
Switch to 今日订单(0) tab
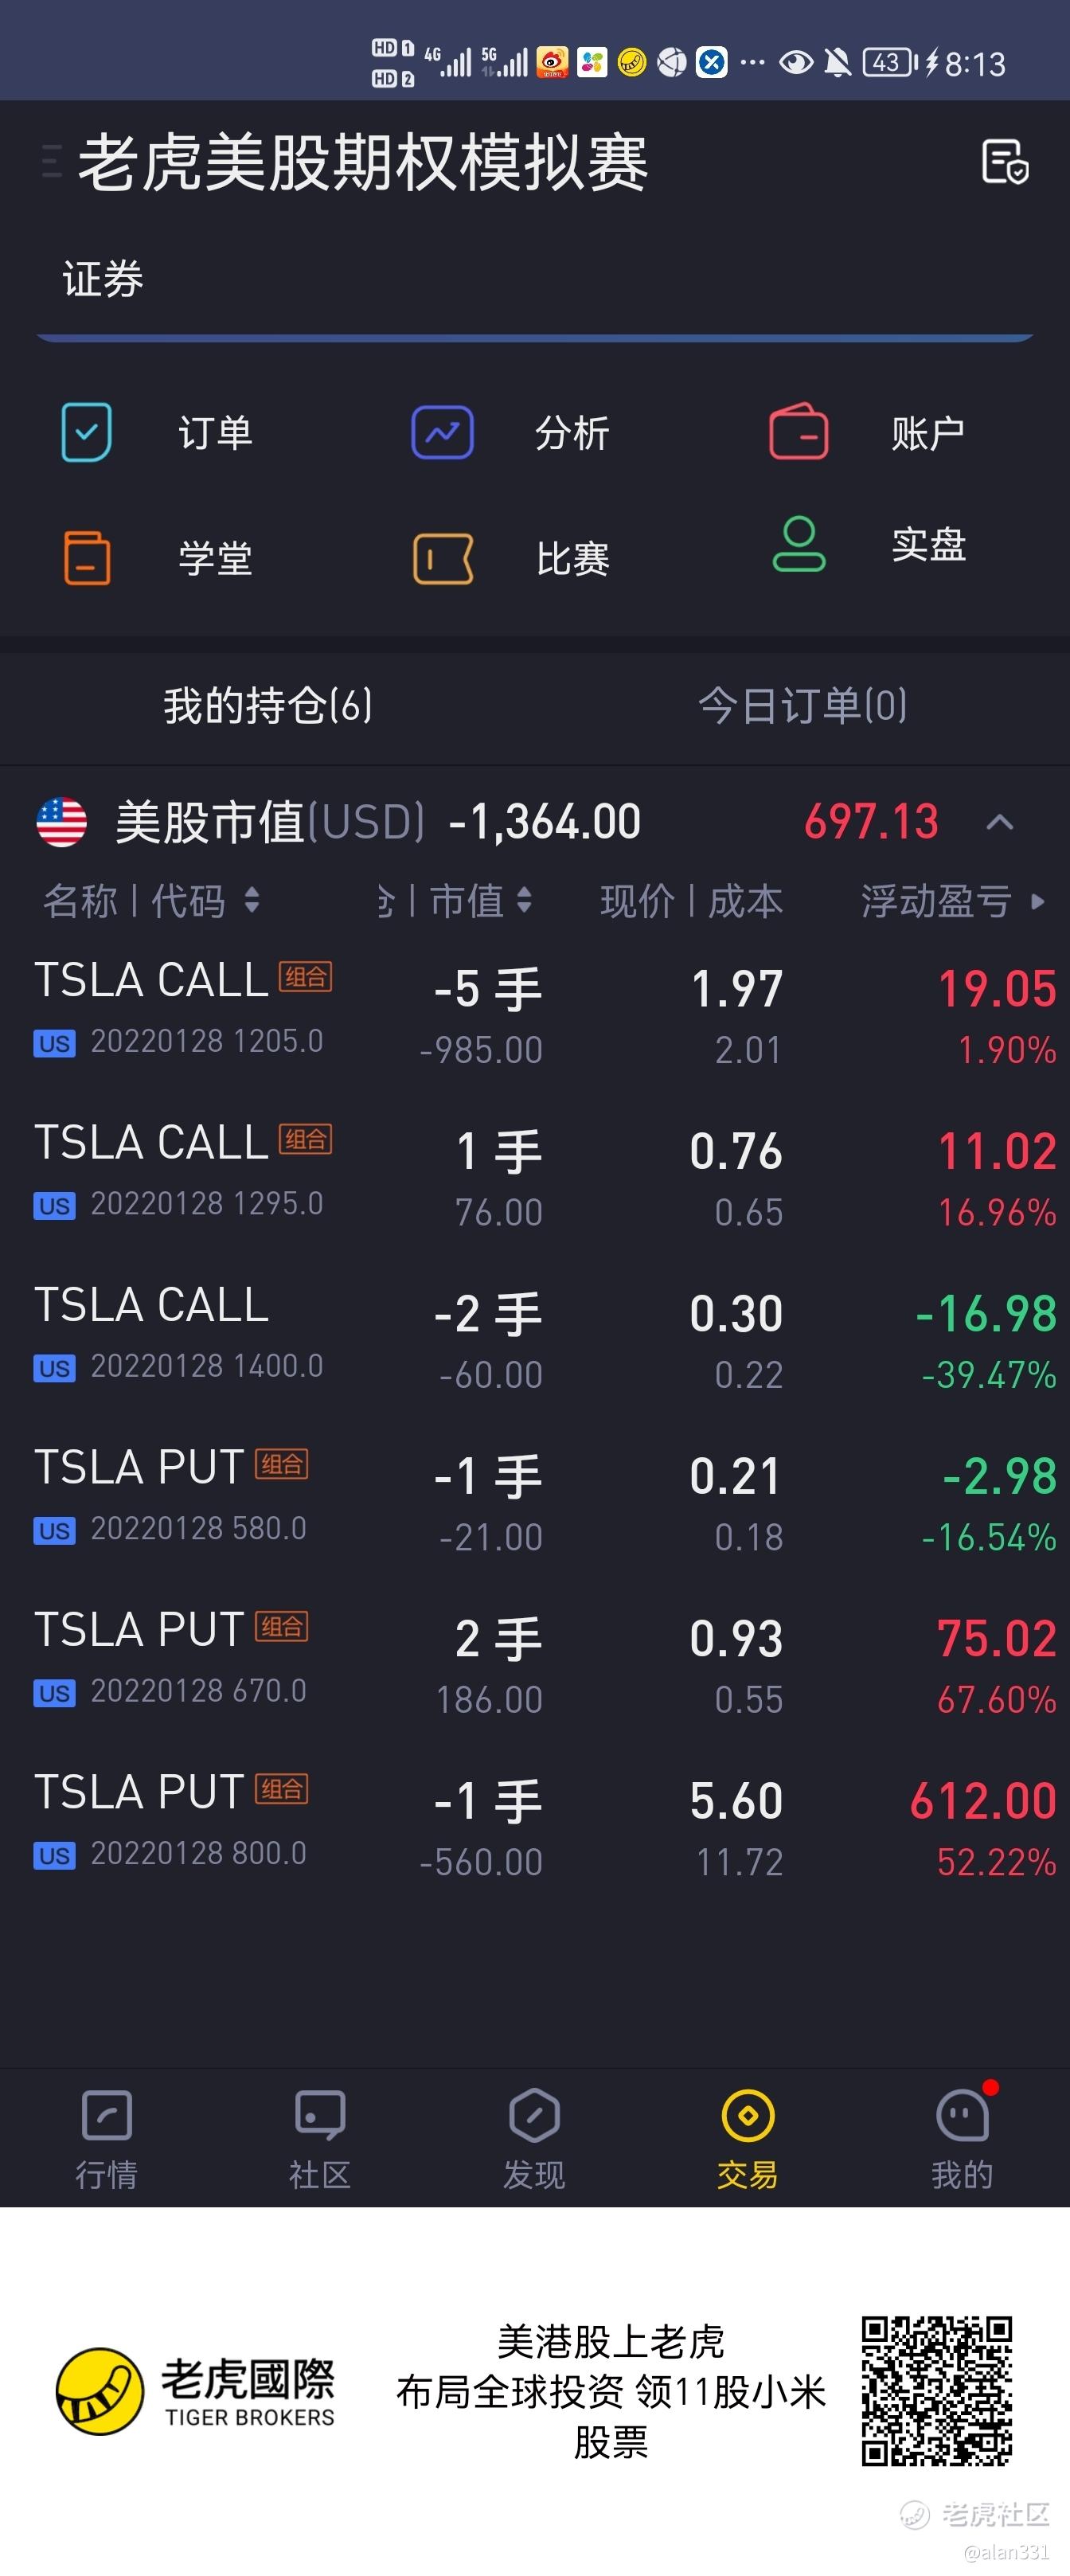tap(802, 705)
